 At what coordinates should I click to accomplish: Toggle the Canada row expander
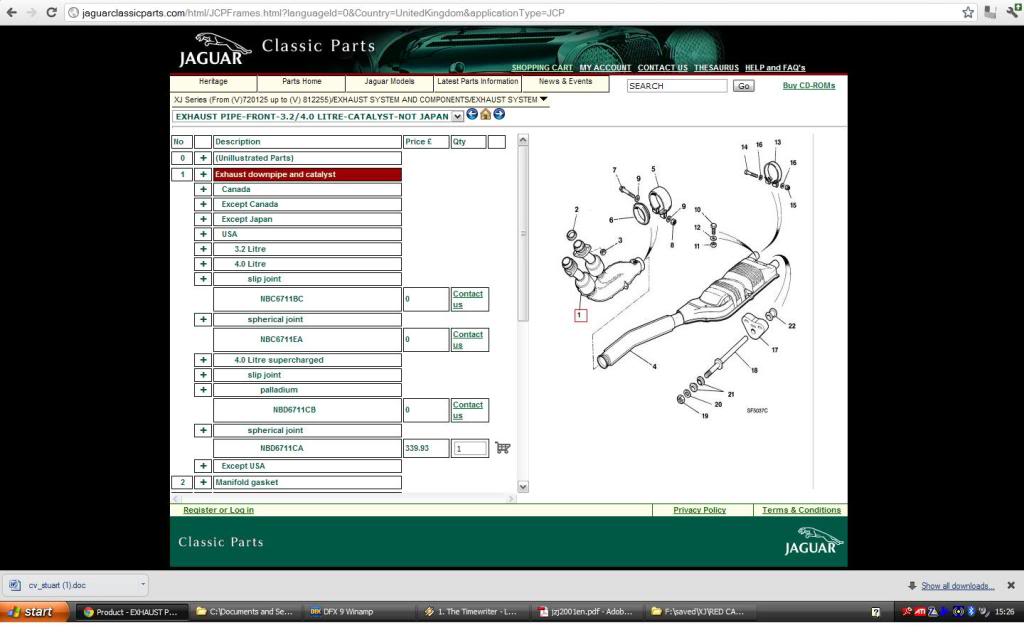[x=203, y=189]
